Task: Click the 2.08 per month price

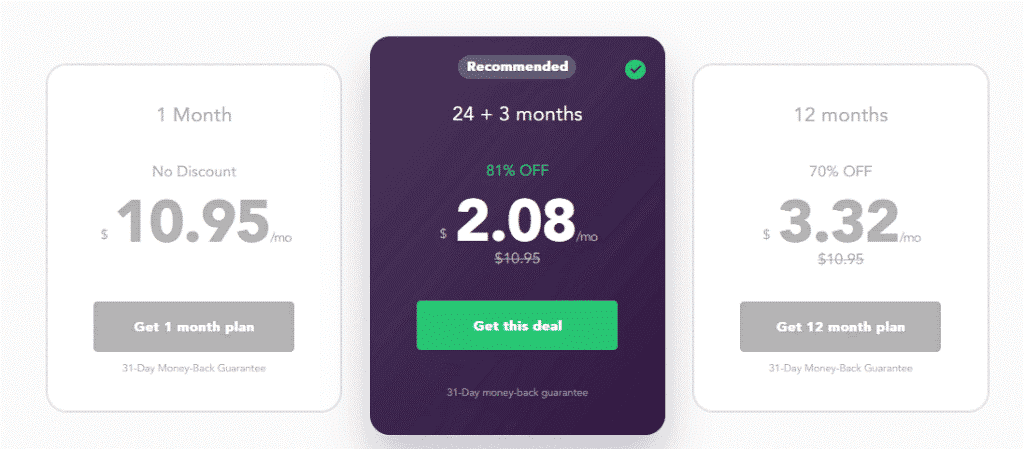Action: click(x=515, y=221)
